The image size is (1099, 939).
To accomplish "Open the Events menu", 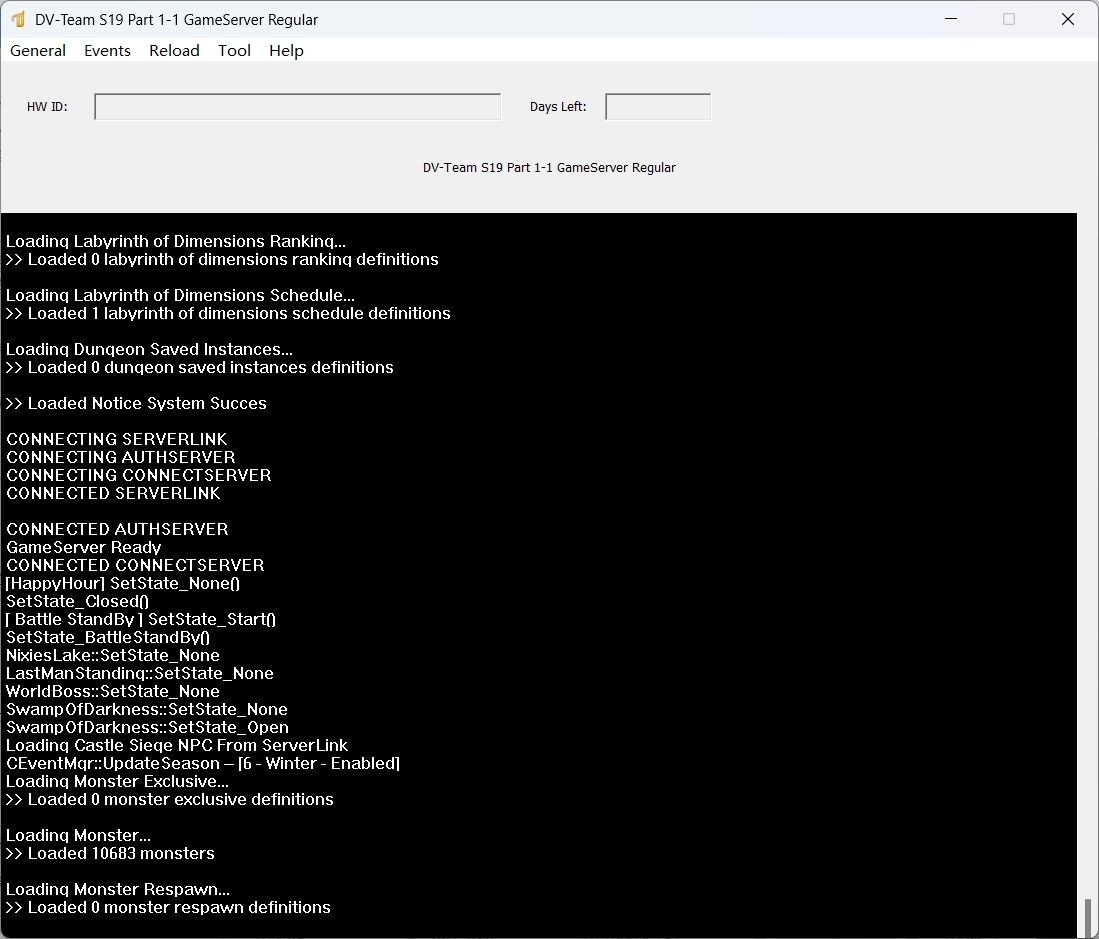I will click(107, 51).
